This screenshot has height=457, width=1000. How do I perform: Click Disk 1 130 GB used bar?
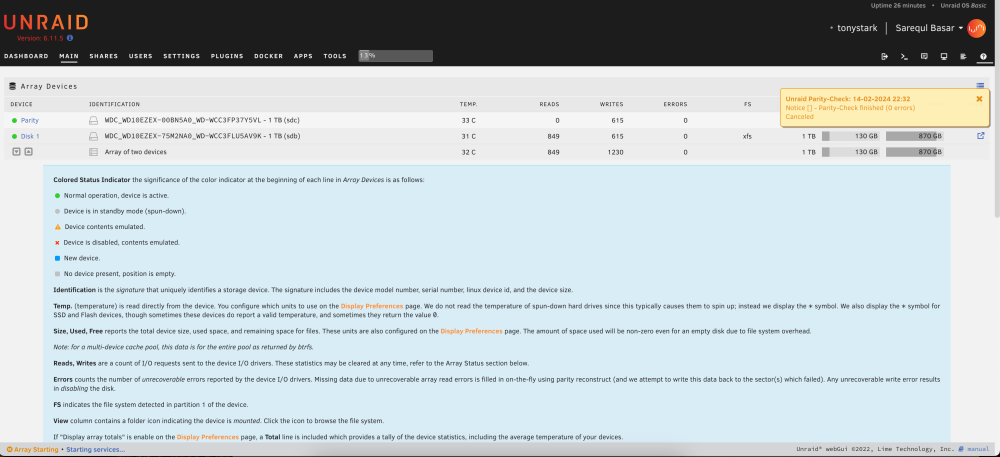click(851, 136)
